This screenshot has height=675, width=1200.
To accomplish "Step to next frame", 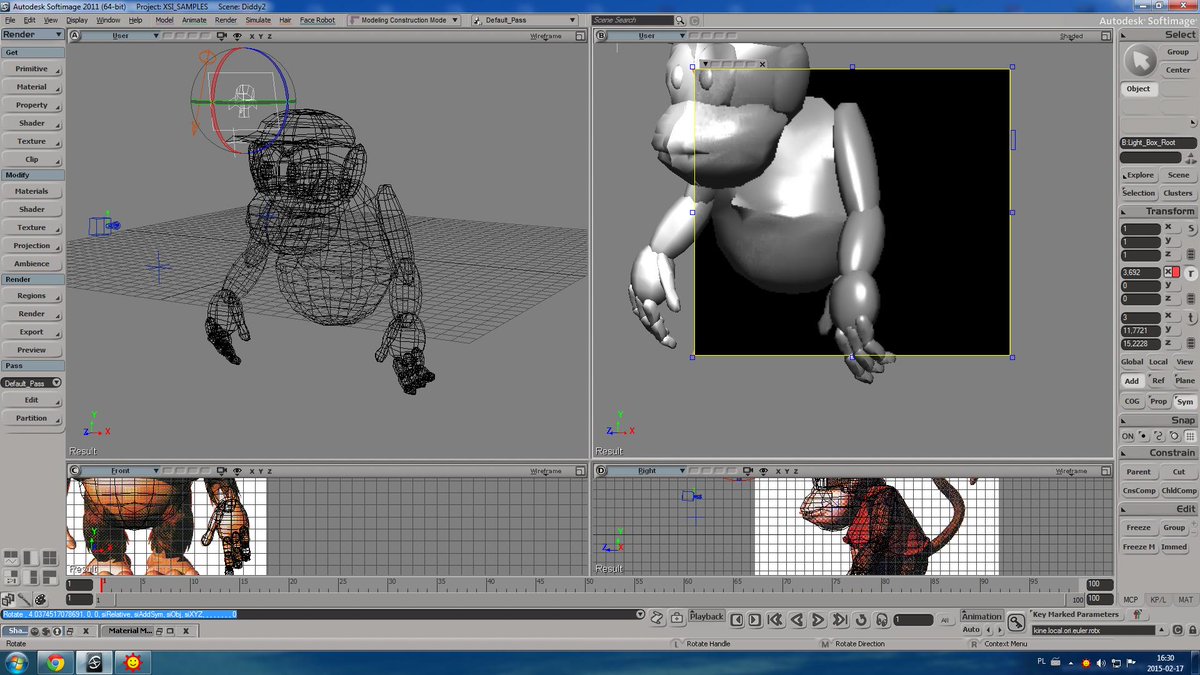I will point(754,620).
